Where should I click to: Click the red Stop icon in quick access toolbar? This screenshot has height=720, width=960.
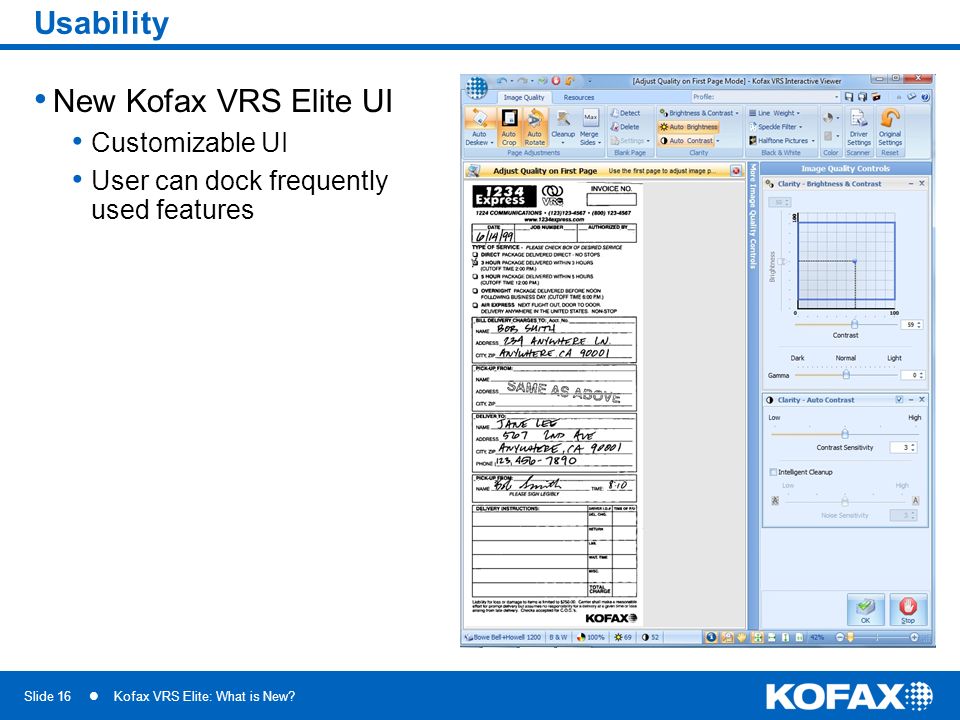[556, 81]
